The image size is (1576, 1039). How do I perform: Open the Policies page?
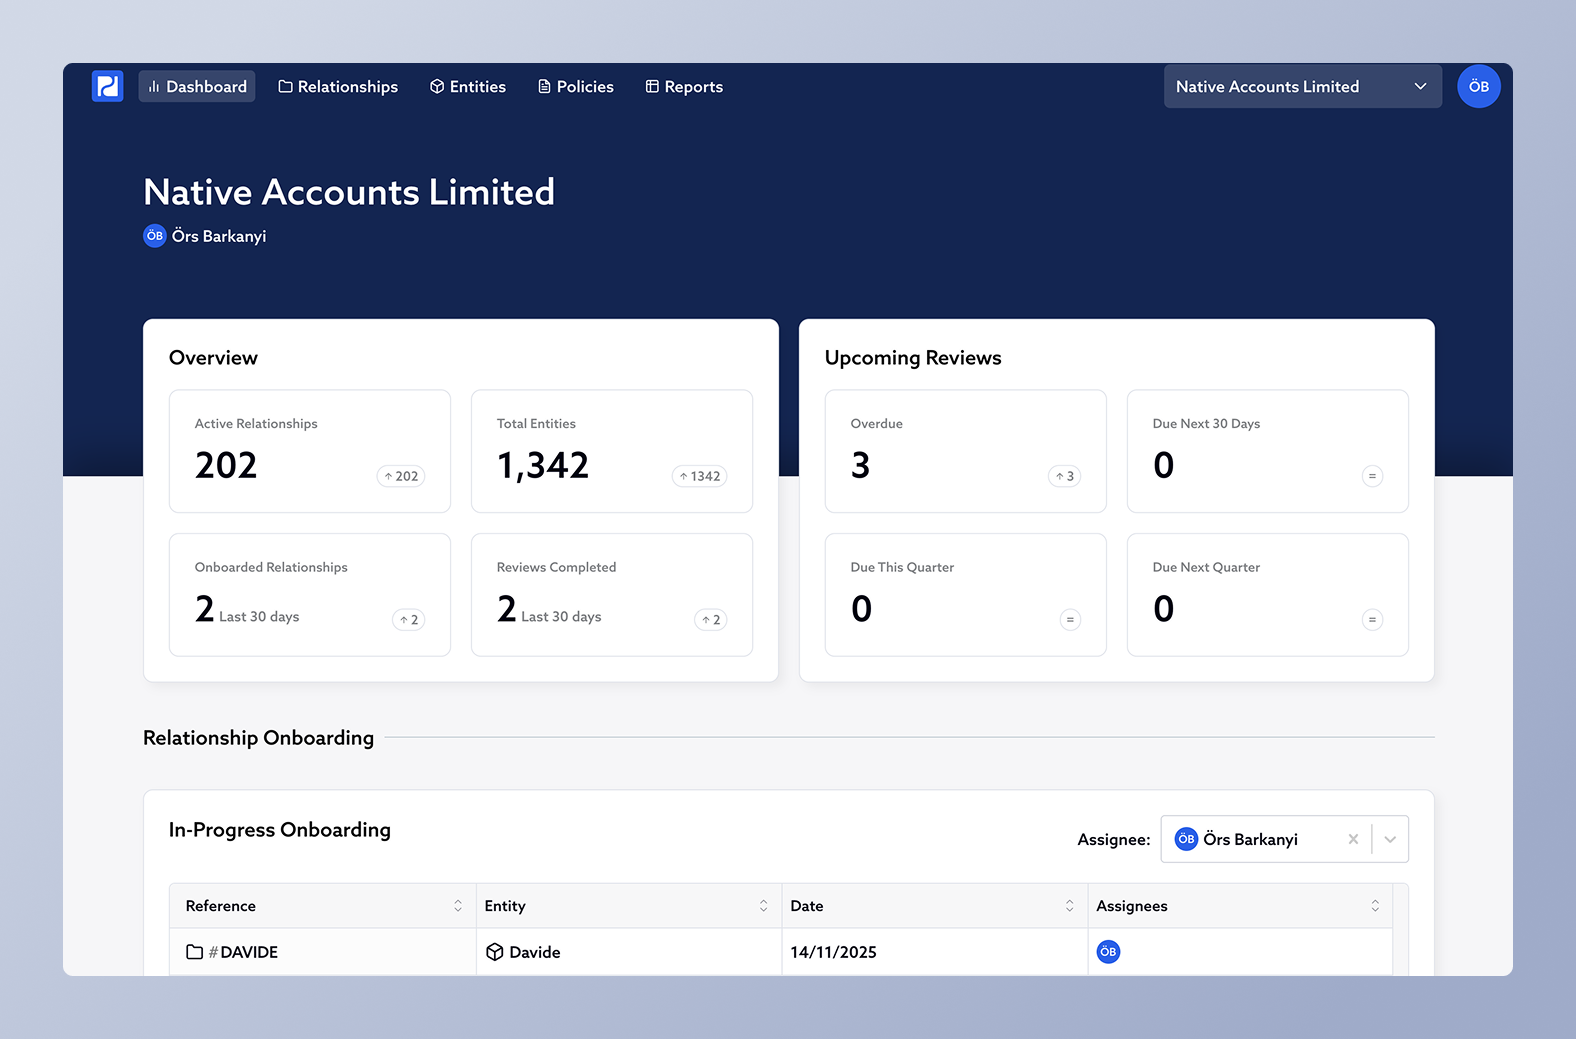coord(576,86)
